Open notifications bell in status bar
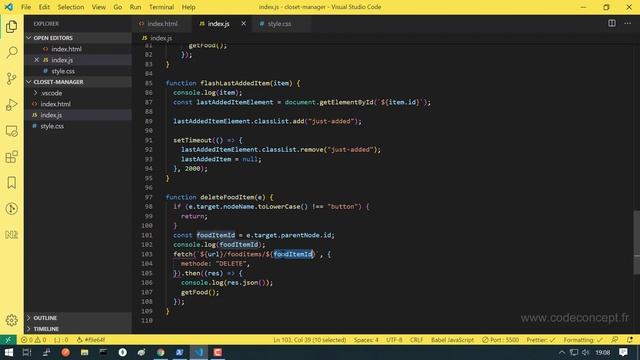The width and height of the screenshot is (640, 360). click(630, 340)
